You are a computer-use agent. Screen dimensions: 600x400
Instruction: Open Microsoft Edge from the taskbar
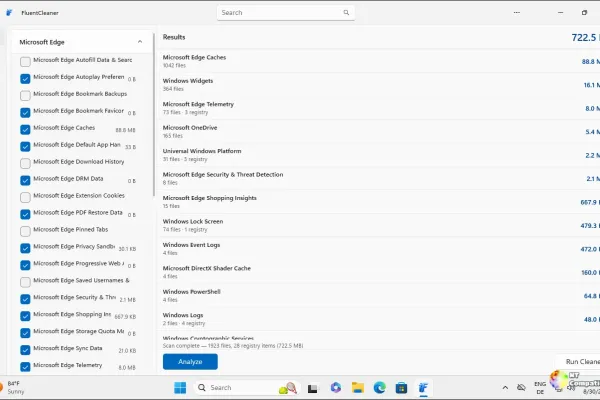[x=380, y=388]
